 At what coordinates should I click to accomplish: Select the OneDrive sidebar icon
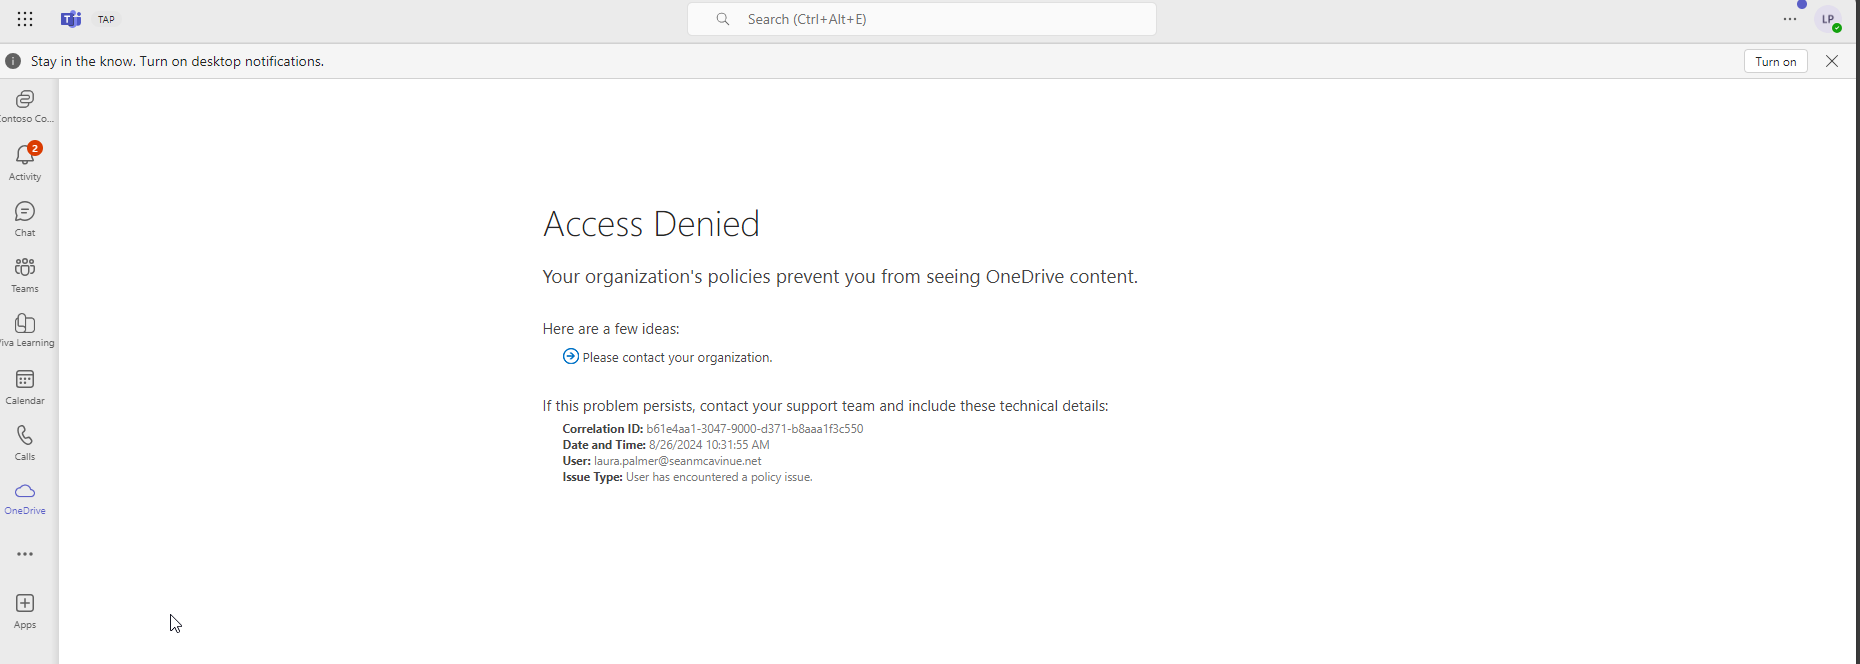click(x=24, y=497)
